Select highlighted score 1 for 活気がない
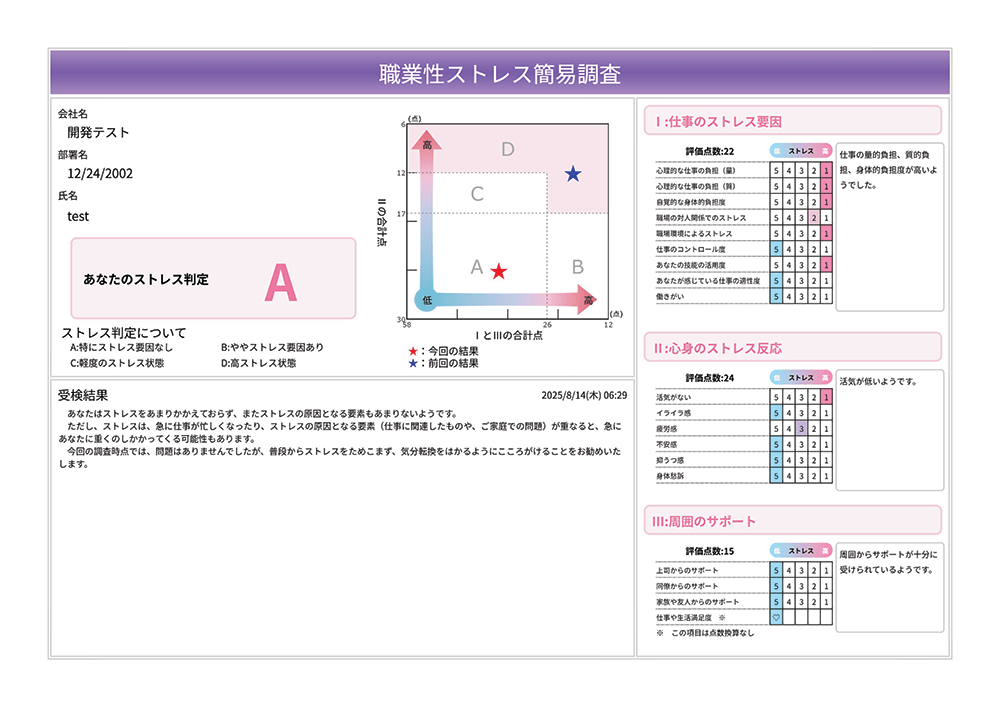 coord(827,396)
